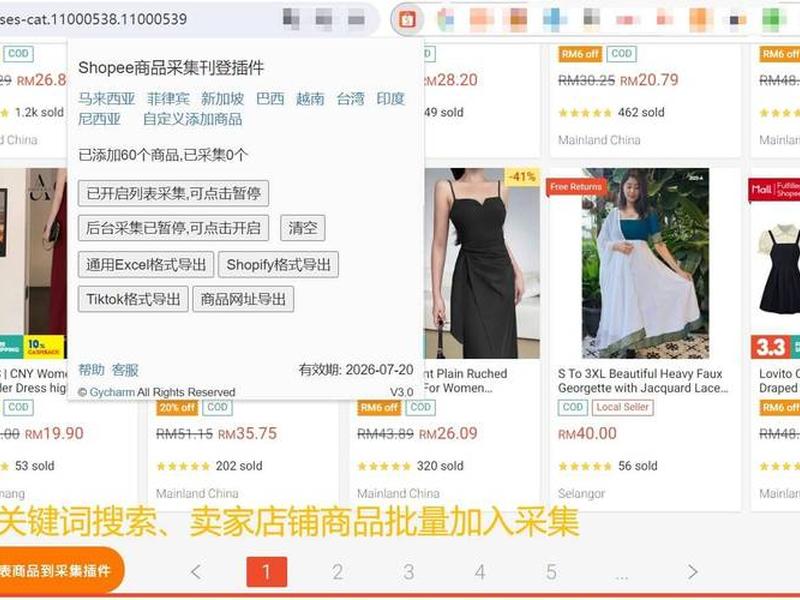Select 新加坡 site link
Viewport: 800px width, 600px height.
tap(222, 98)
